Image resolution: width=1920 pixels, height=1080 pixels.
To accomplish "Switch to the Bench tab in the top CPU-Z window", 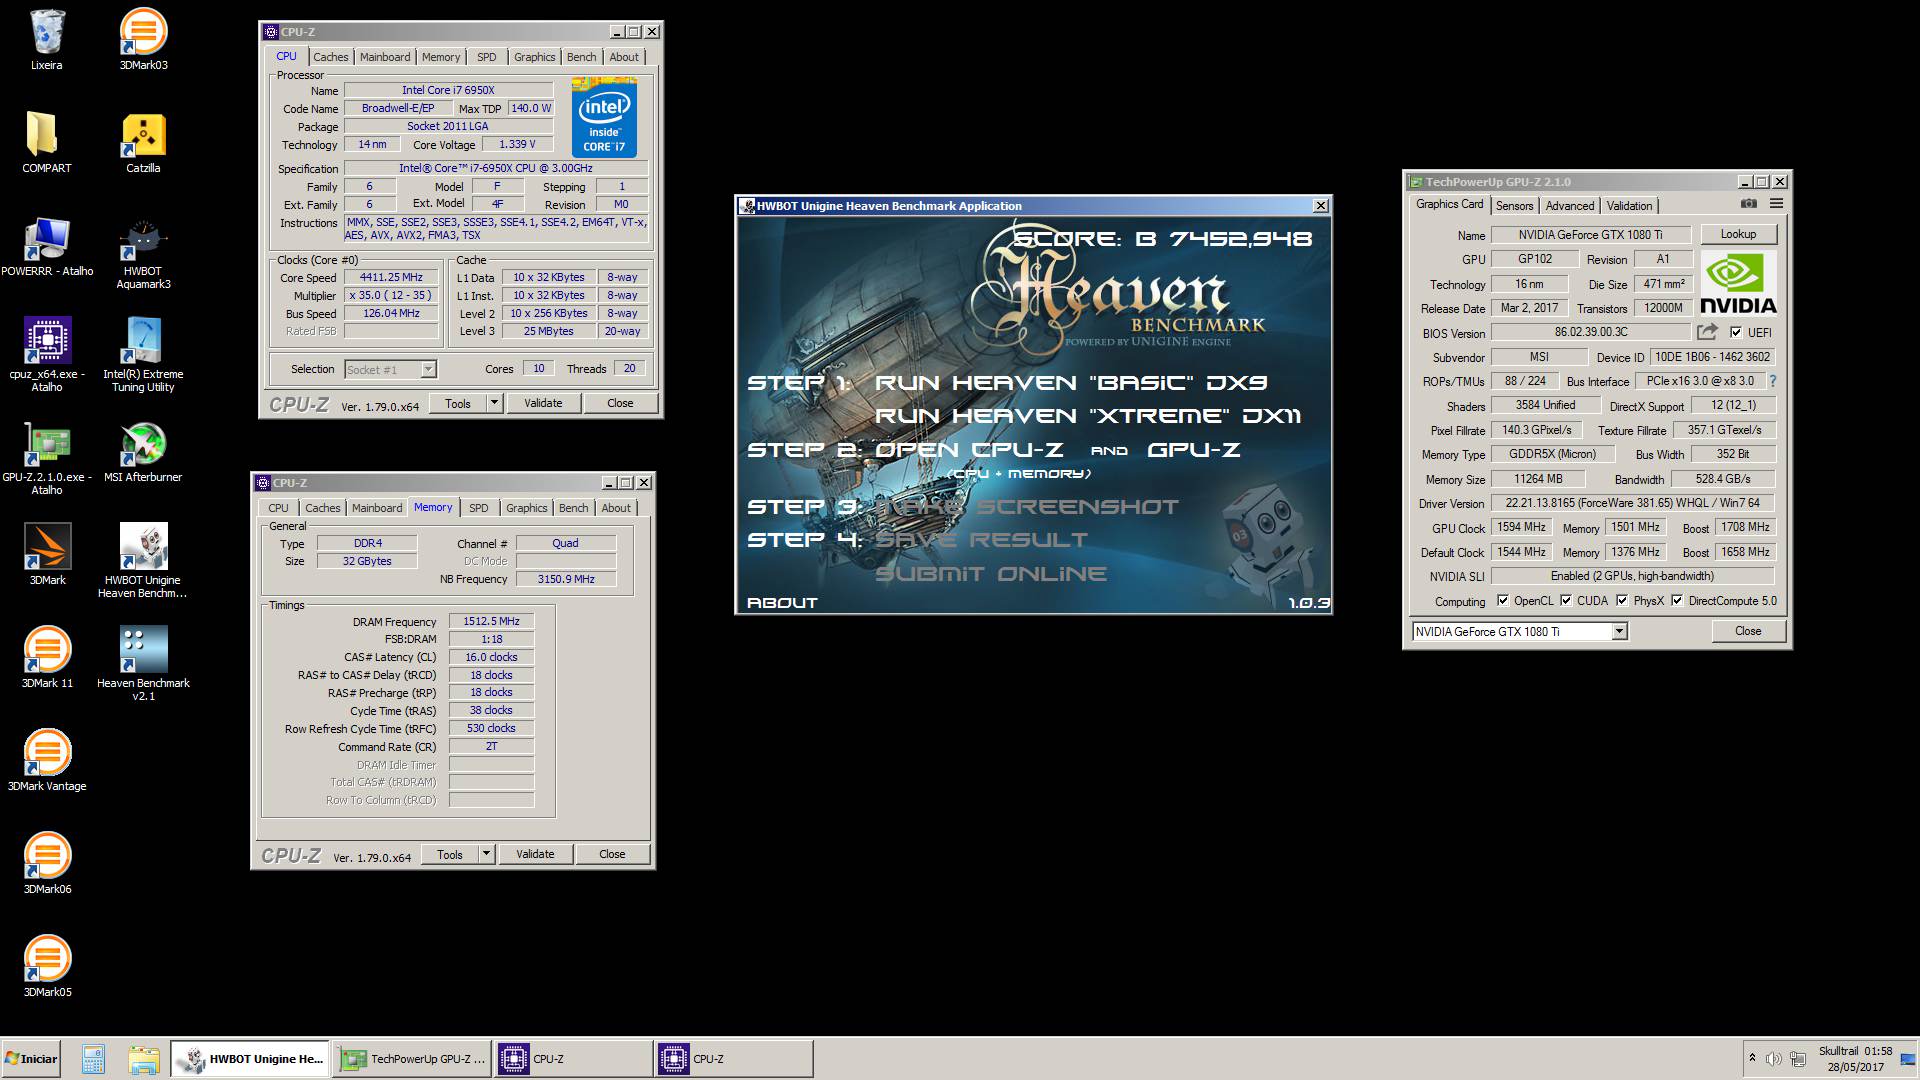I will 581,57.
